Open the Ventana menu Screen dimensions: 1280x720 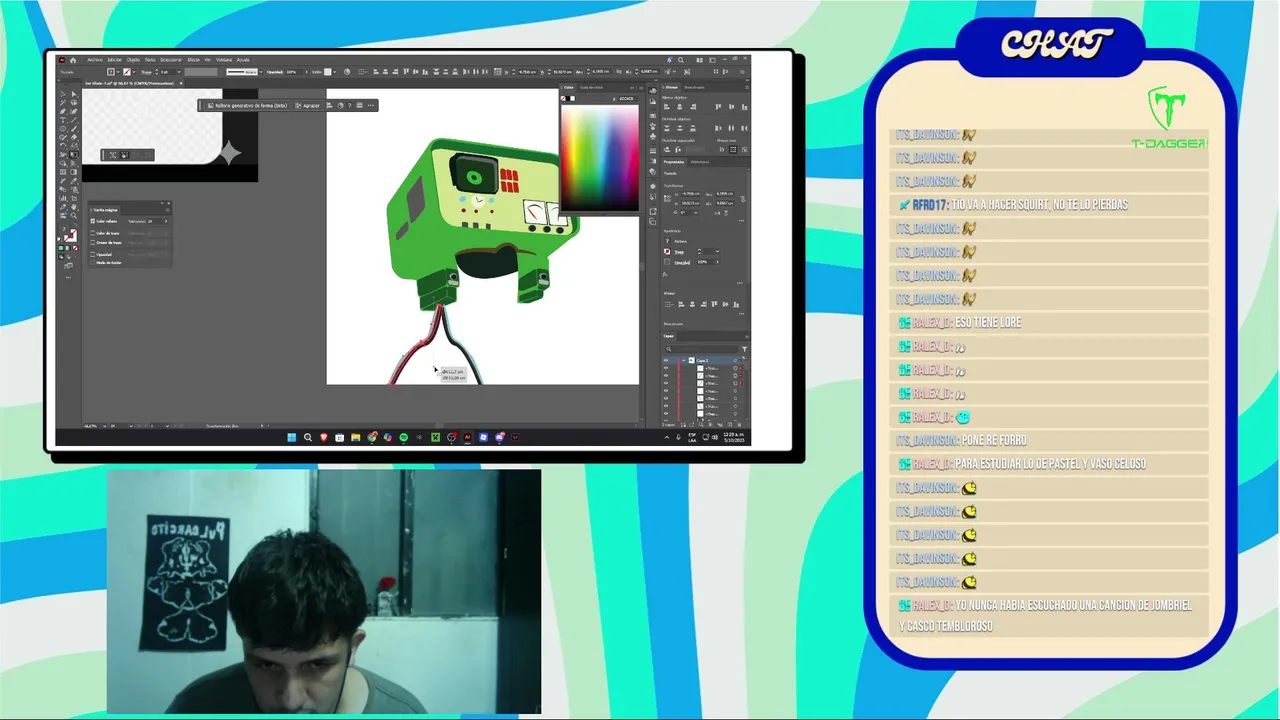224,60
